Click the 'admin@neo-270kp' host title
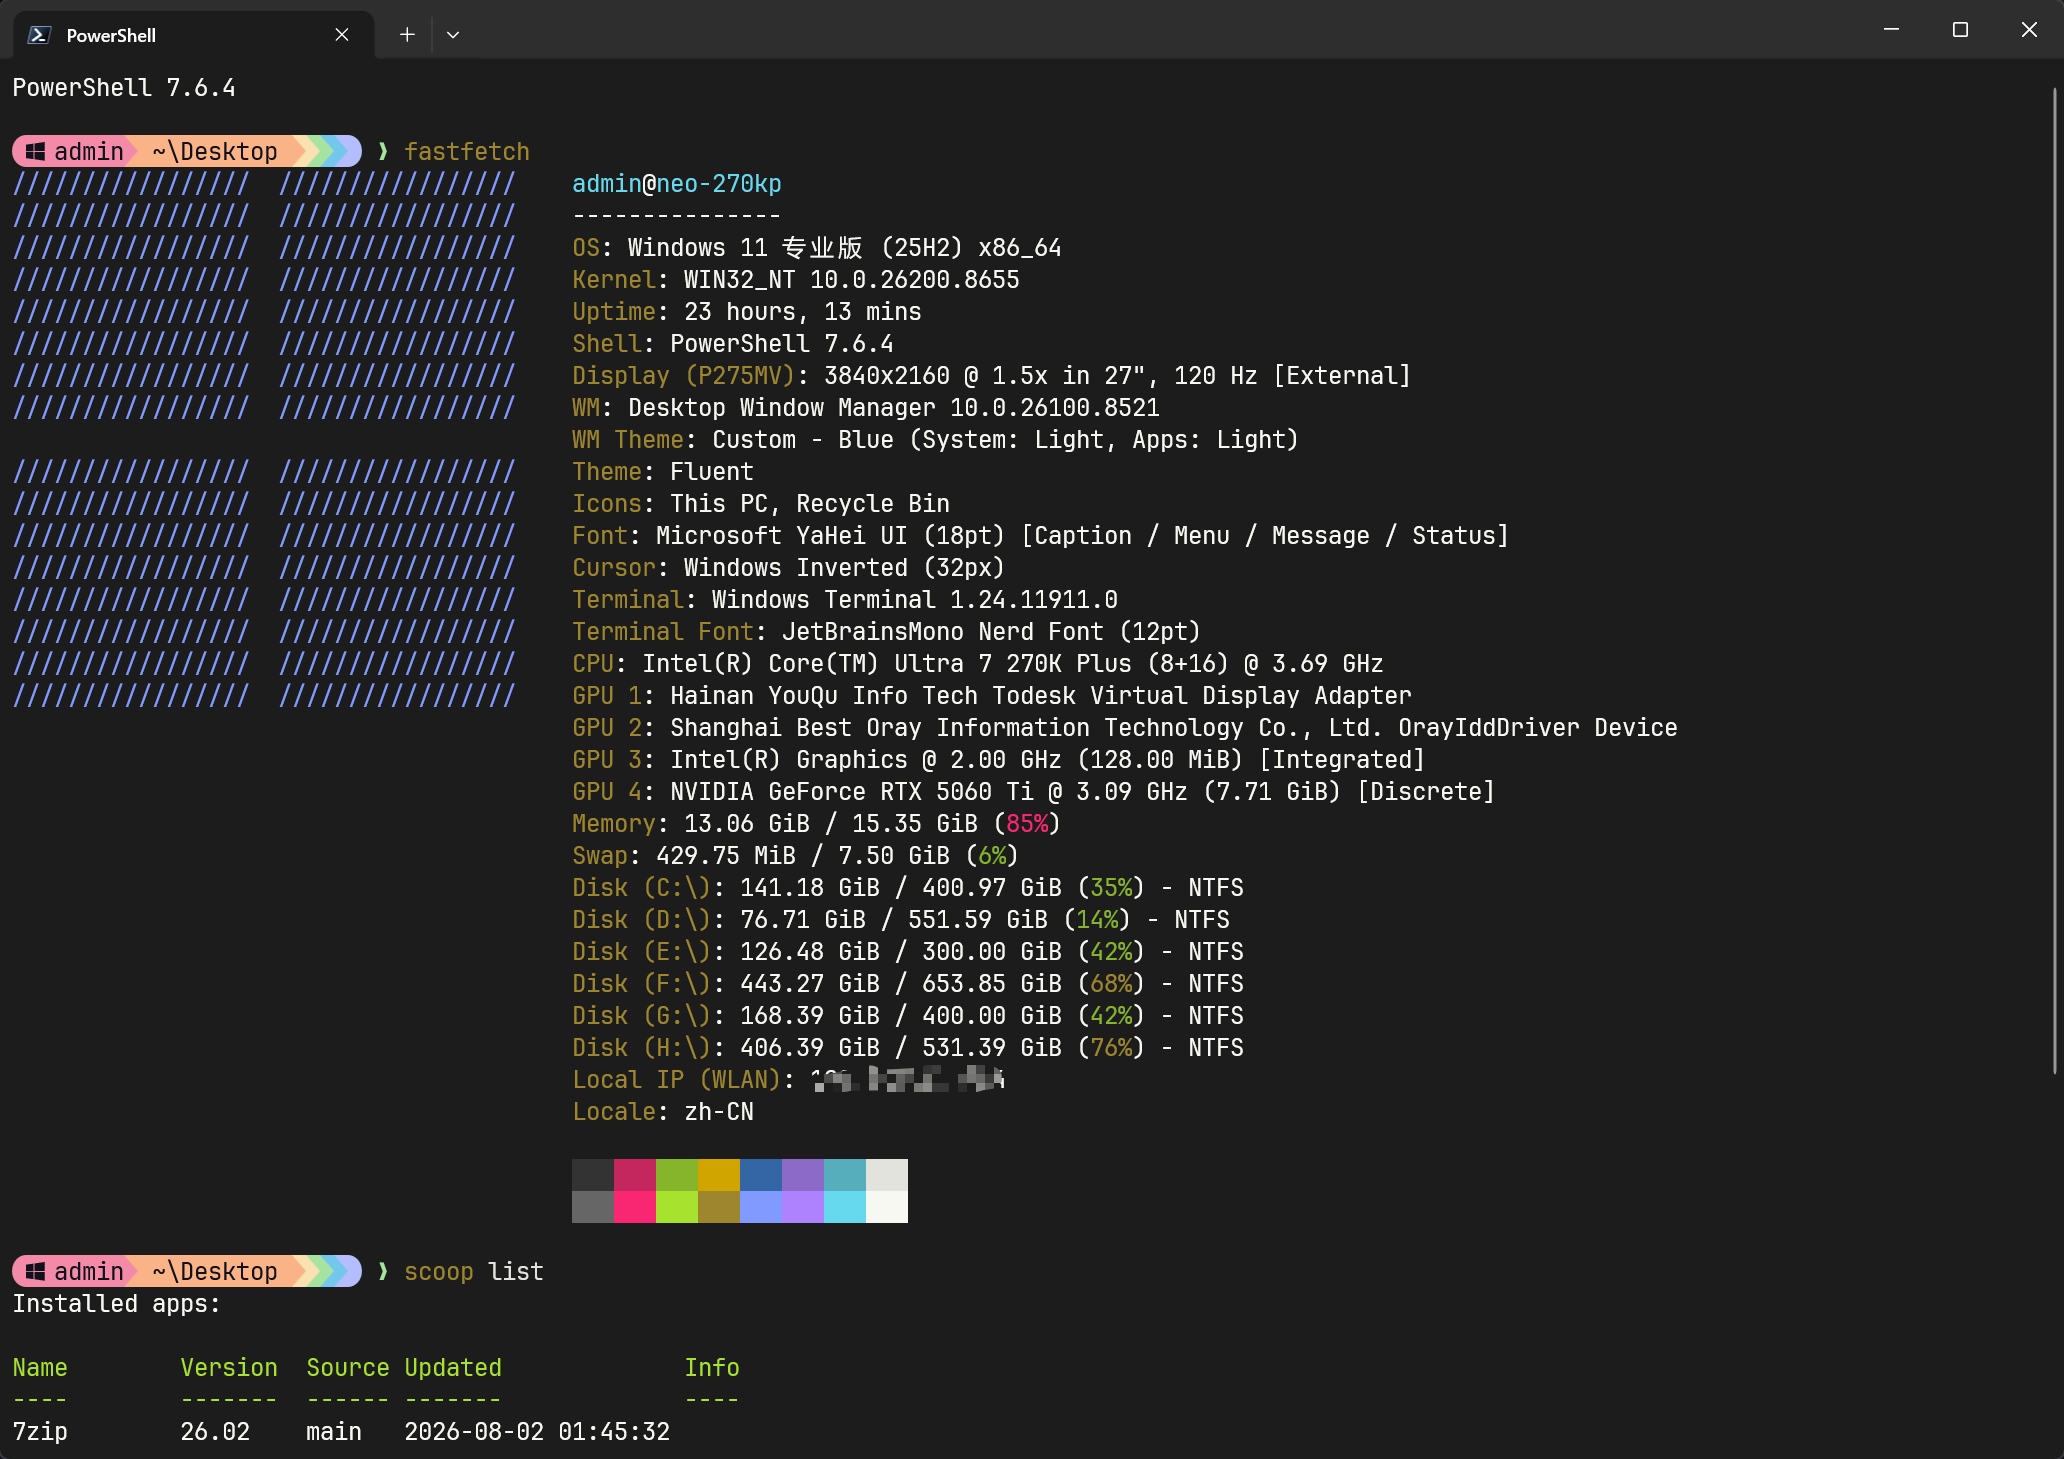Image resolution: width=2064 pixels, height=1459 pixels. pyautogui.click(x=677, y=183)
